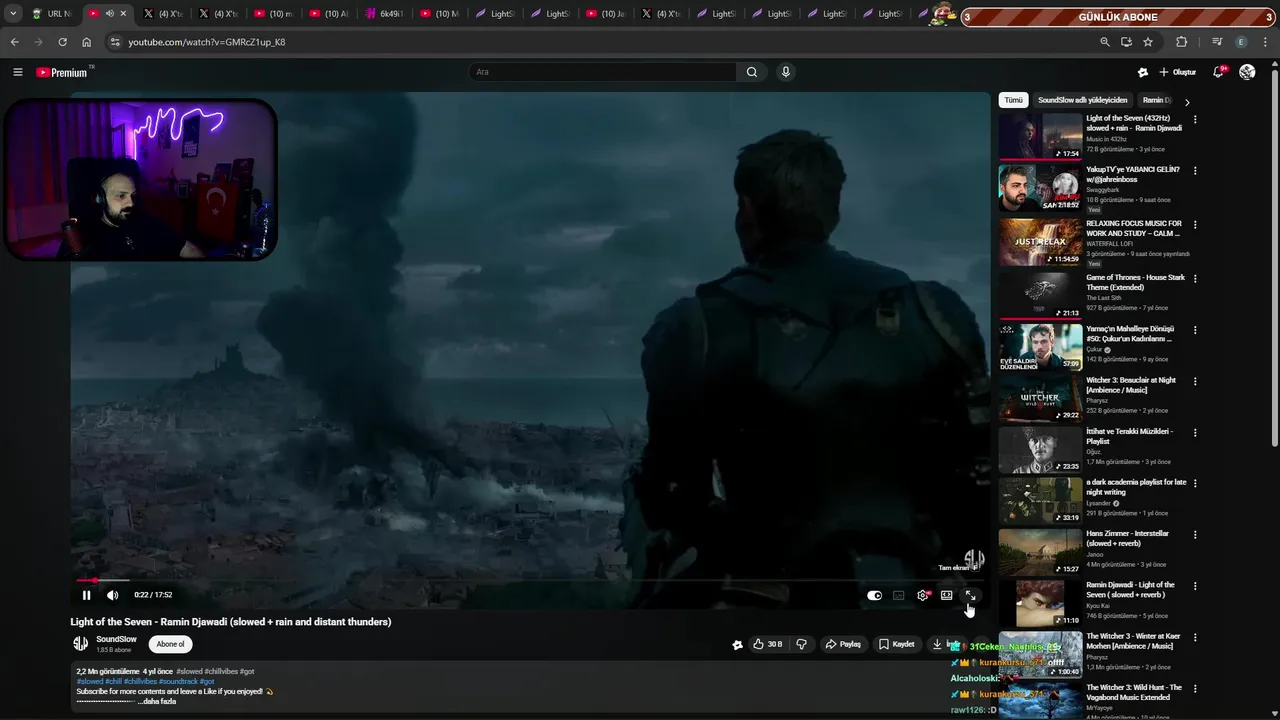
Task: View site information icon in address bar
Action: [115, 42]
